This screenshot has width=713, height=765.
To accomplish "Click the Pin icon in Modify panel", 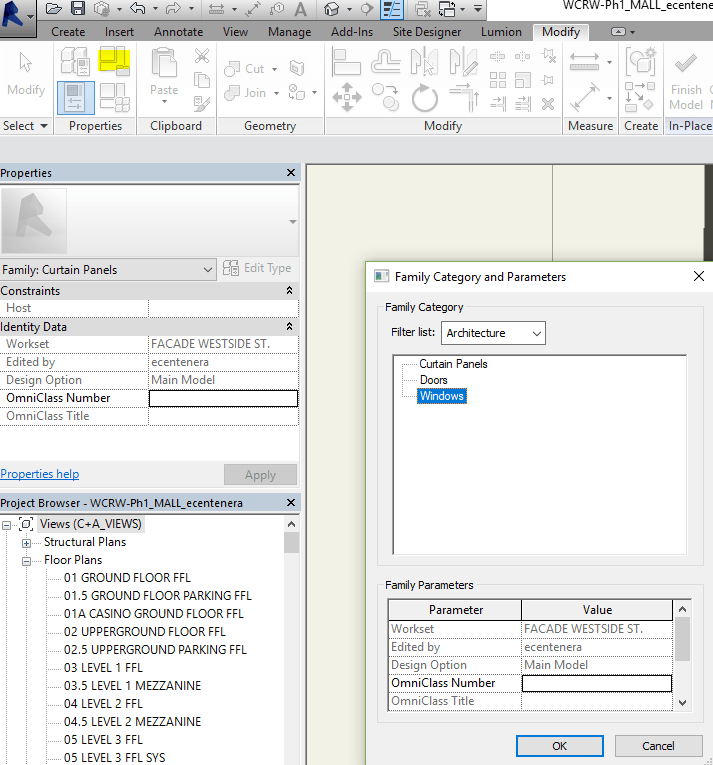I will tap(548, 80).
